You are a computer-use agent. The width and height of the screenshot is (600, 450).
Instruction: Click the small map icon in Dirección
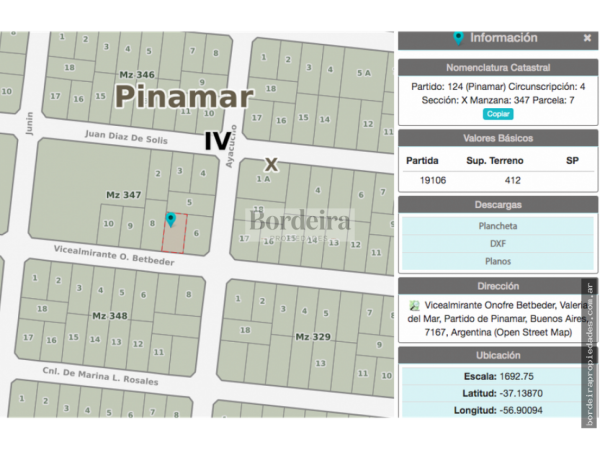point(413,305)
